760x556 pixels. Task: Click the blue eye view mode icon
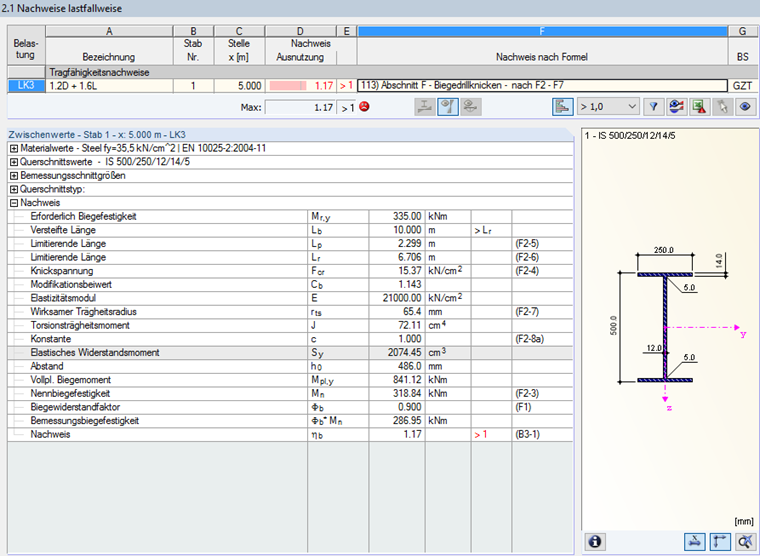tap(745, 107)
